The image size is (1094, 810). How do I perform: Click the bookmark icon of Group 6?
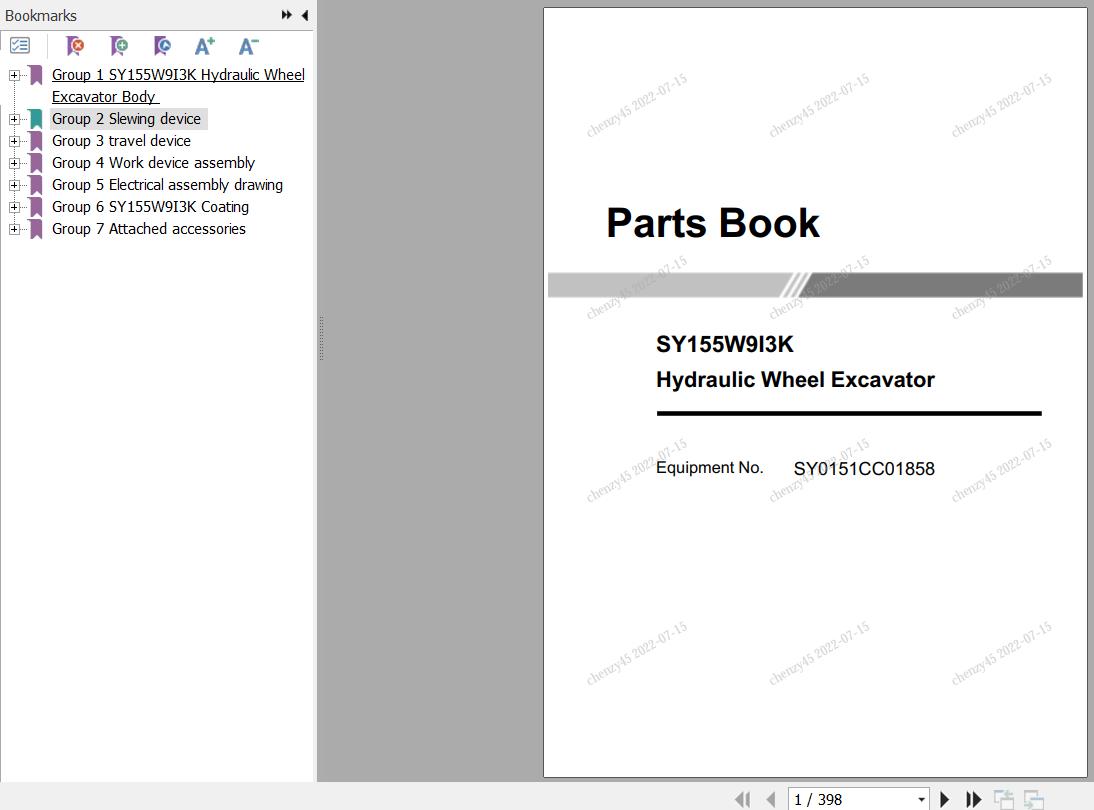pos(36,207)
